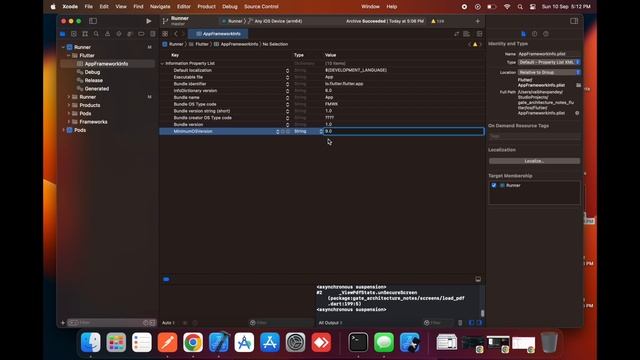The height and width of the screenshot is (360, 640).
Task: Expand the Pods project at bottom of navigator
Action: [x=63, y=130]
